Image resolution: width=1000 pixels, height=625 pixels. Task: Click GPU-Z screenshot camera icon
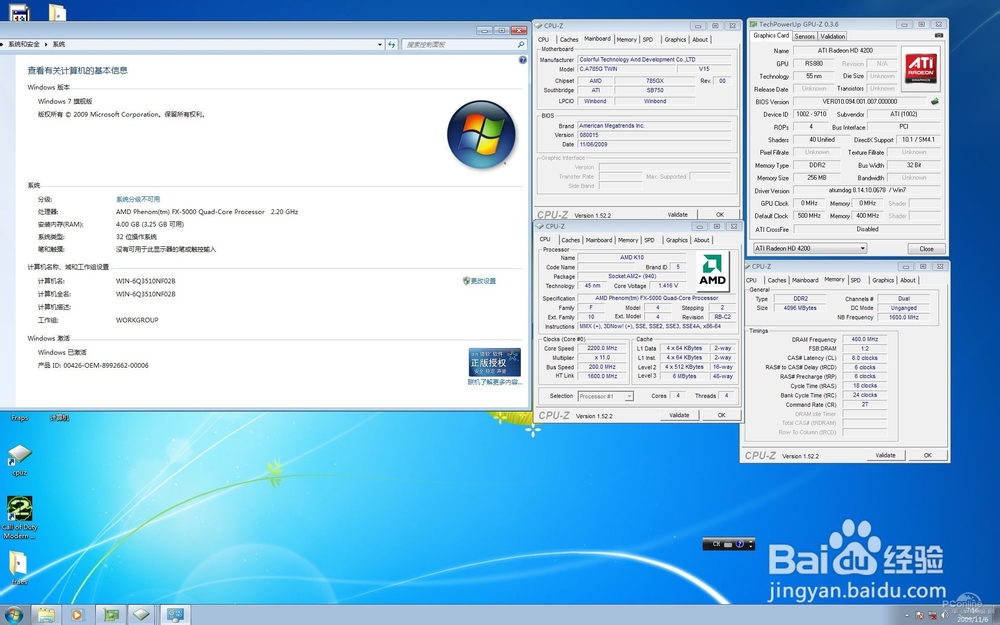939,36
